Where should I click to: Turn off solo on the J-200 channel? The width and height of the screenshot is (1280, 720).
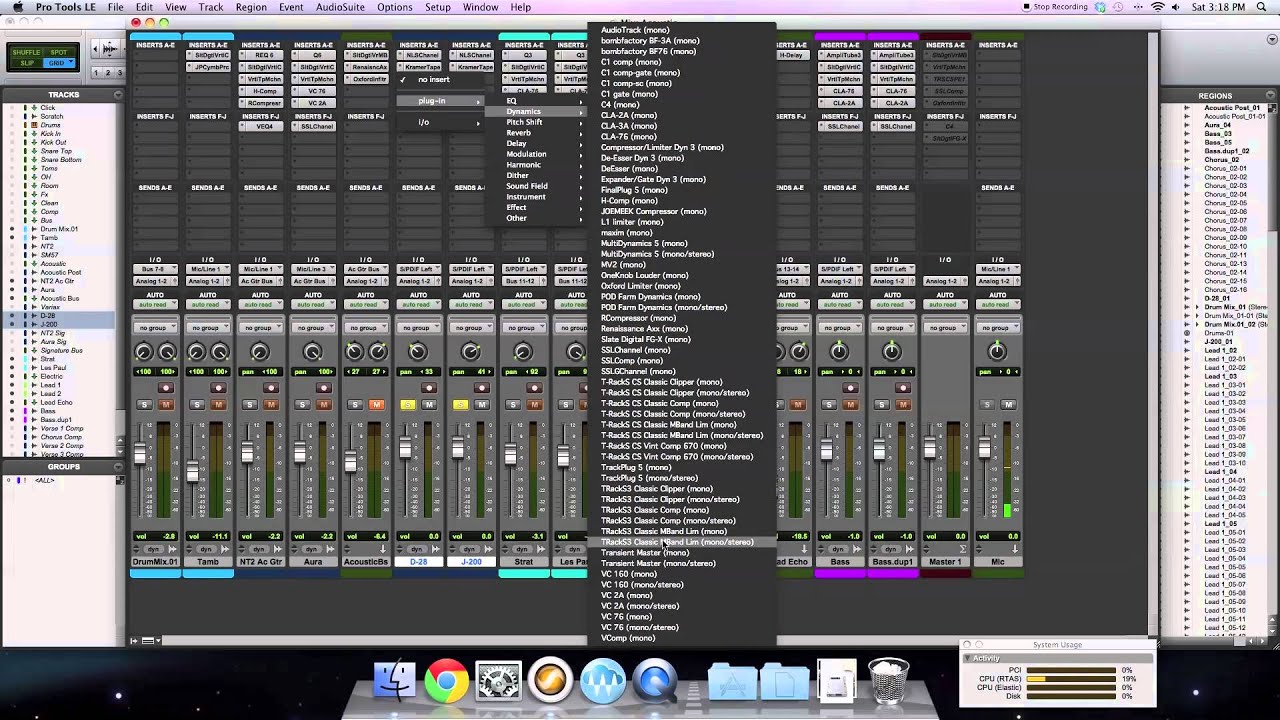point(460,404)
